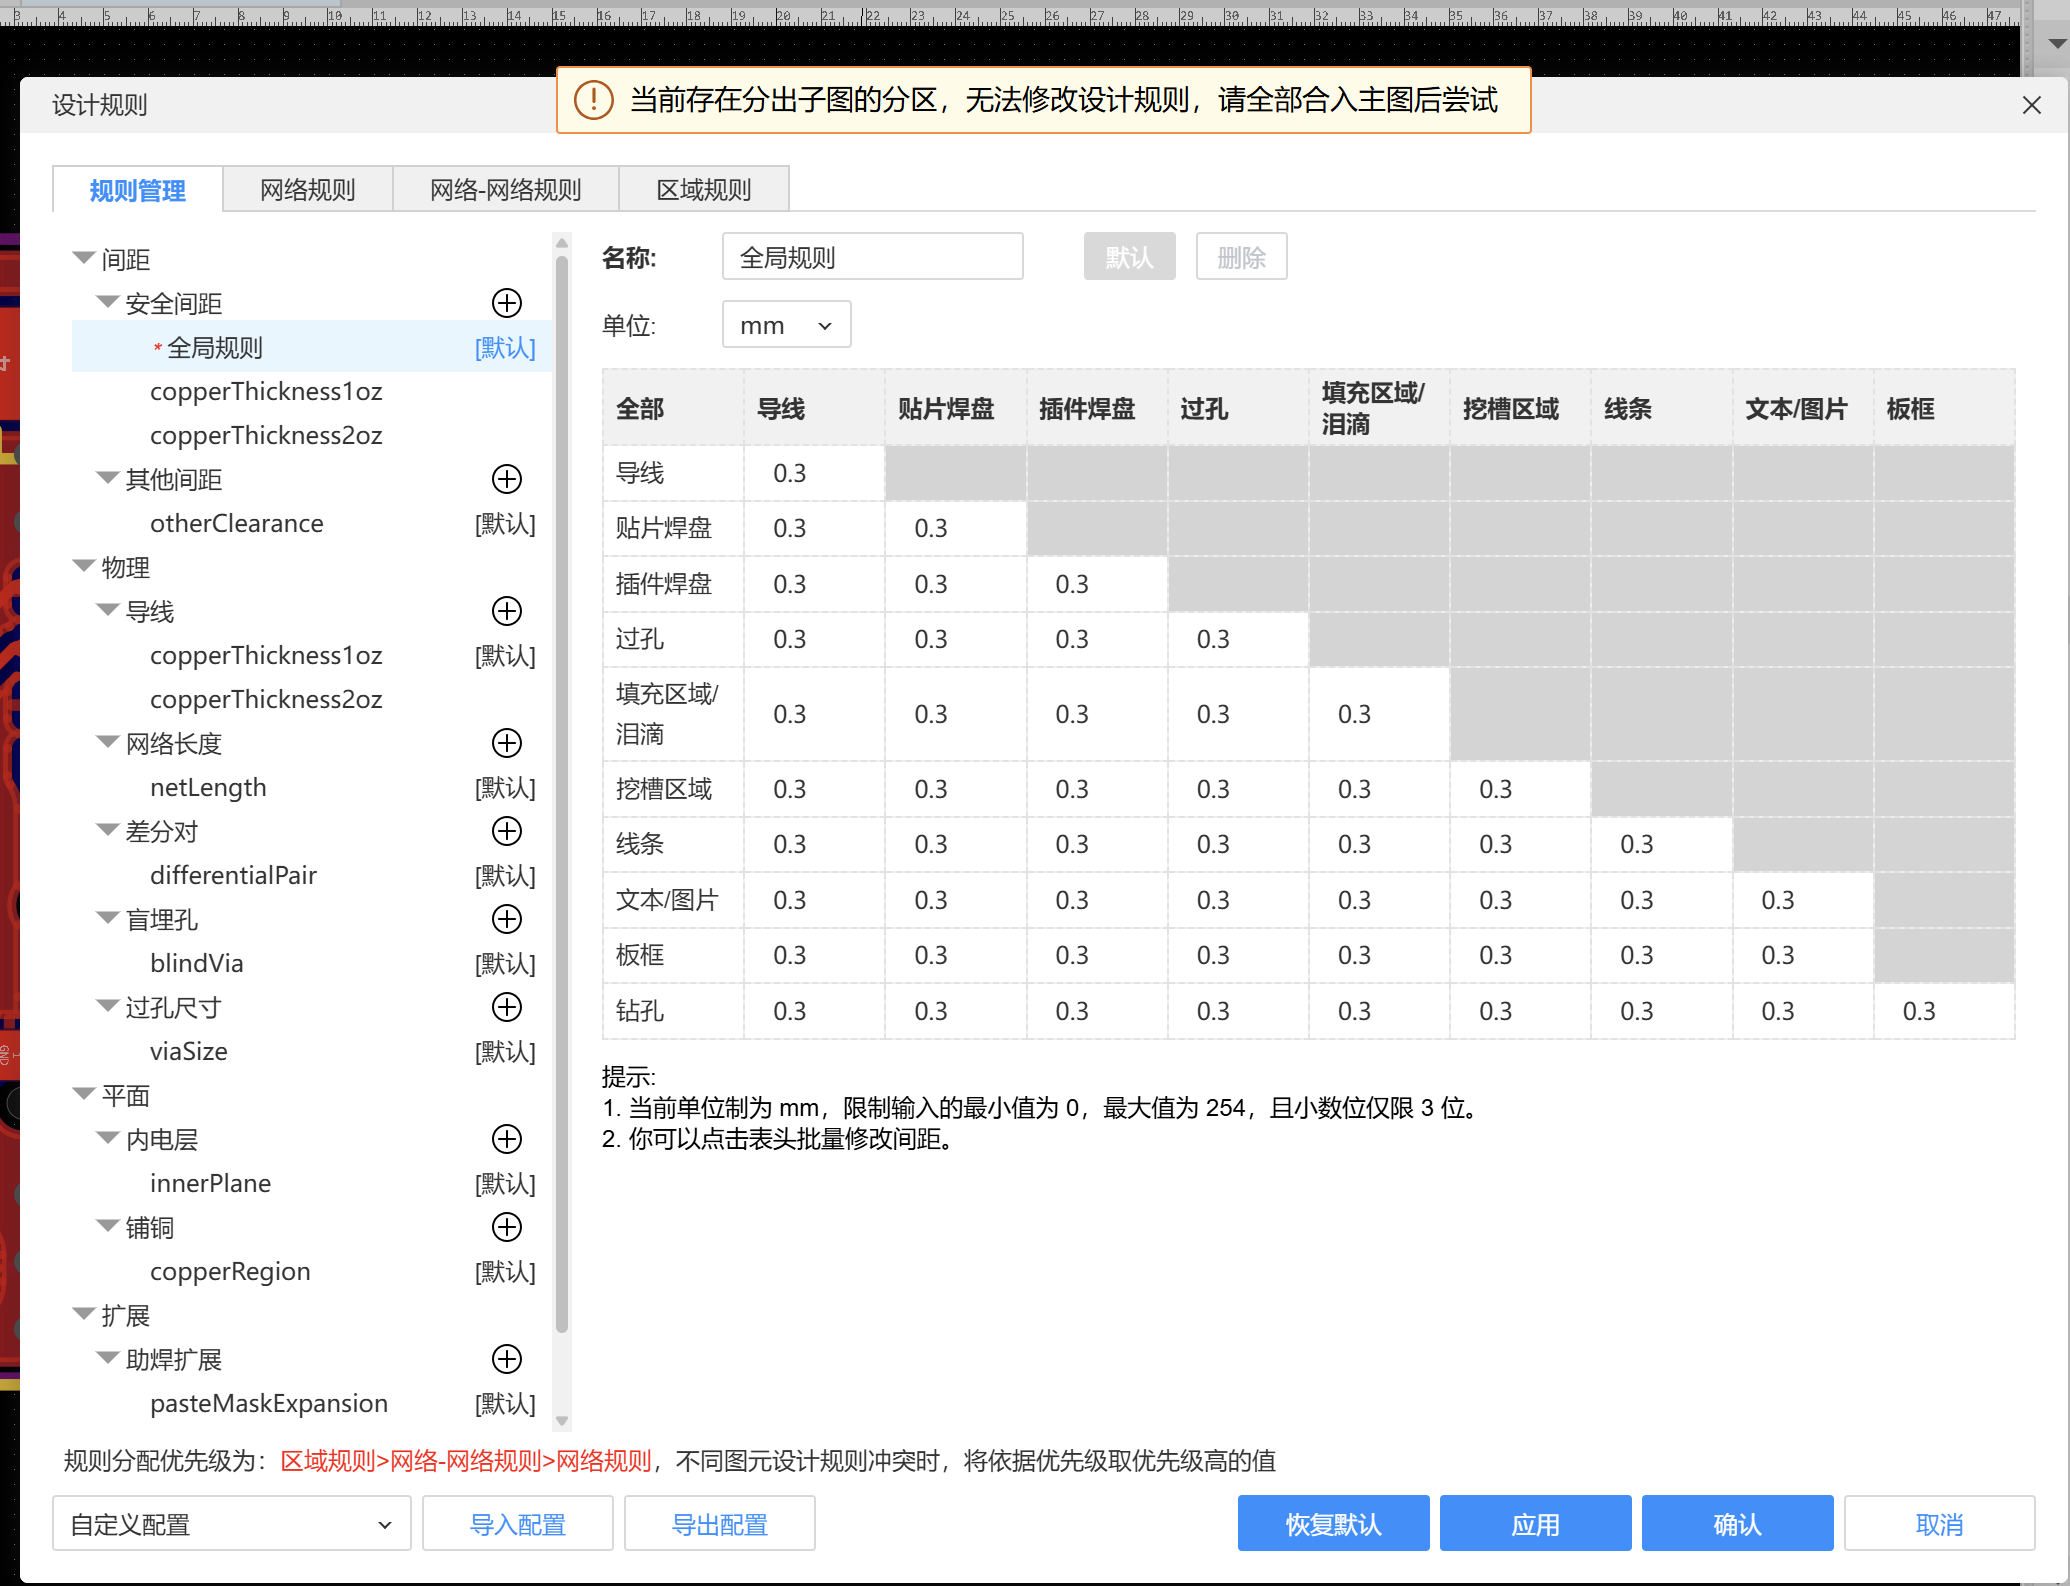
Task: Click plus icon next to 差分对
Action: 507,831
